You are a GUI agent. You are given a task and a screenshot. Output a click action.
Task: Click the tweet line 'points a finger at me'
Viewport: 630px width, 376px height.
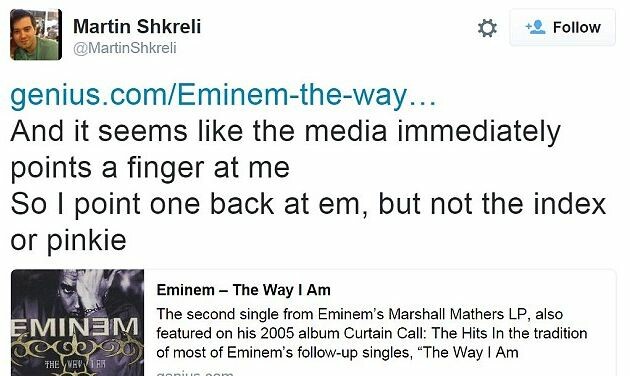[x=150, y=168]
